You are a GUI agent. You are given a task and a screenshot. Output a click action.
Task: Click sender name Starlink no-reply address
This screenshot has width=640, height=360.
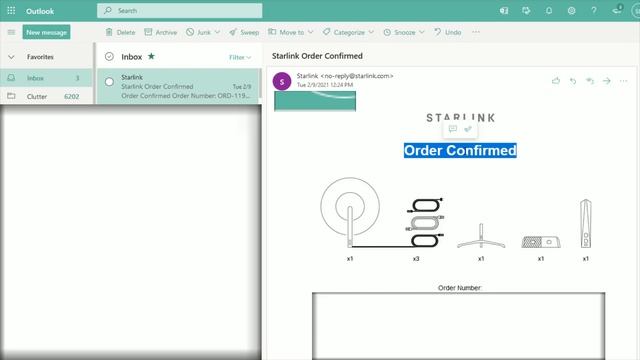(345, 76)
